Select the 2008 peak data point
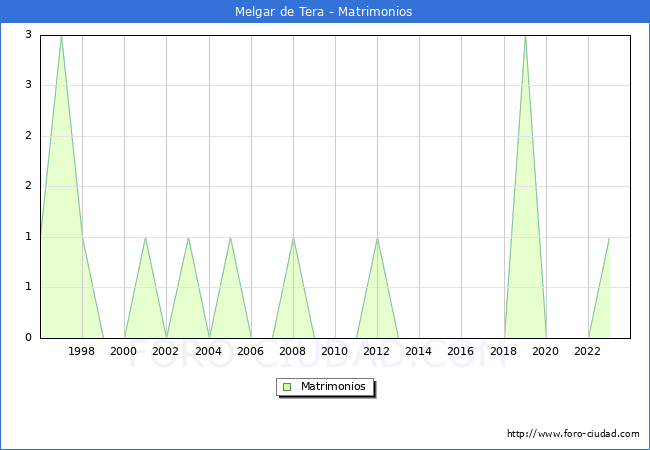This screenshot has height=450, width=650. pos(293,238)
